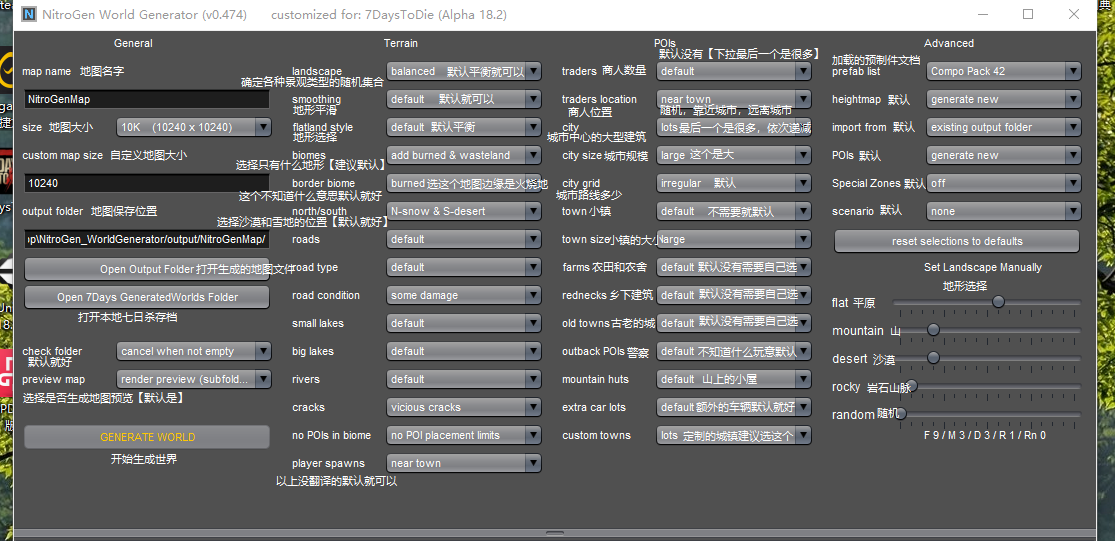Screen dimensions: 1115x541
Task: Open the rivers dropdown
Action: [x=464, y=380]
